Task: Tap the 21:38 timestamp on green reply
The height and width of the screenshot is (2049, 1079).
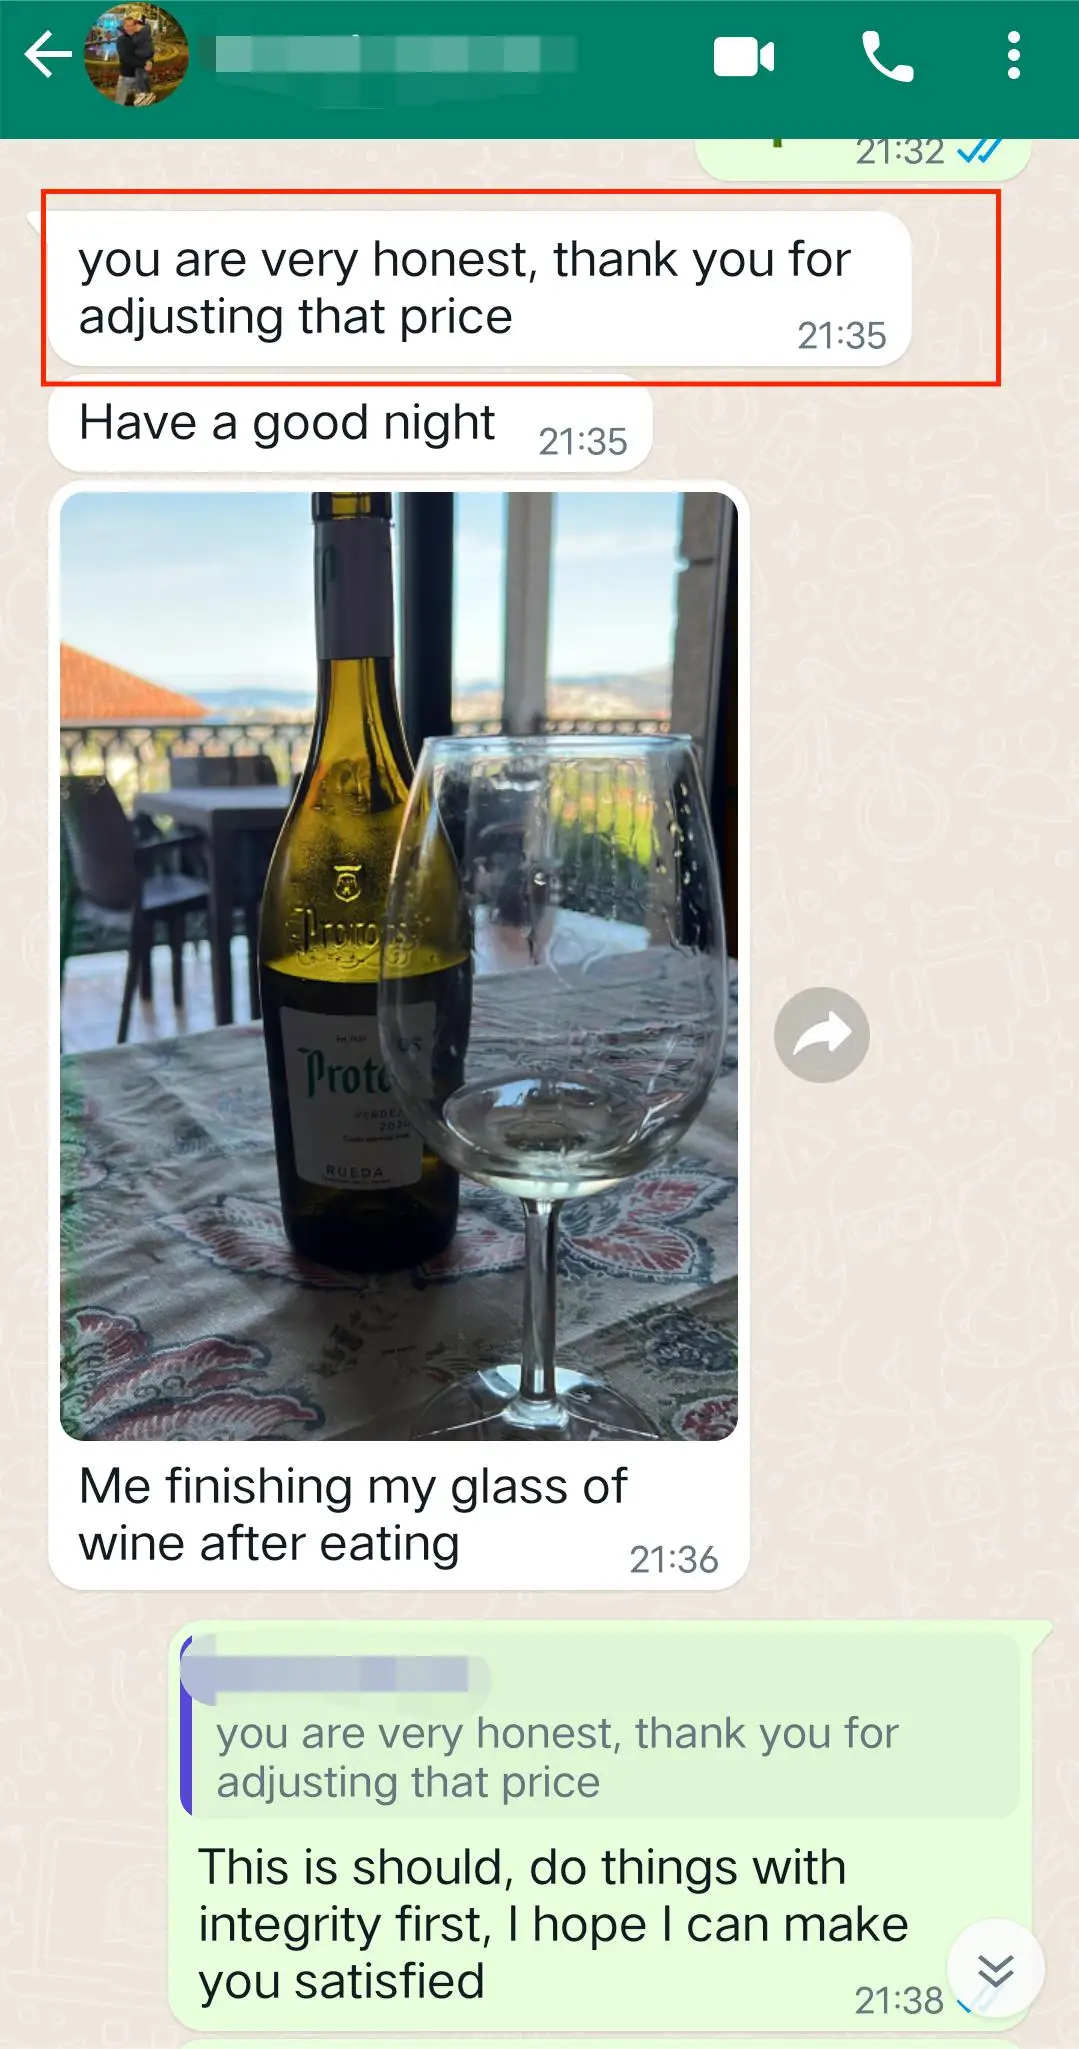Action: [x=898, y=2000]
